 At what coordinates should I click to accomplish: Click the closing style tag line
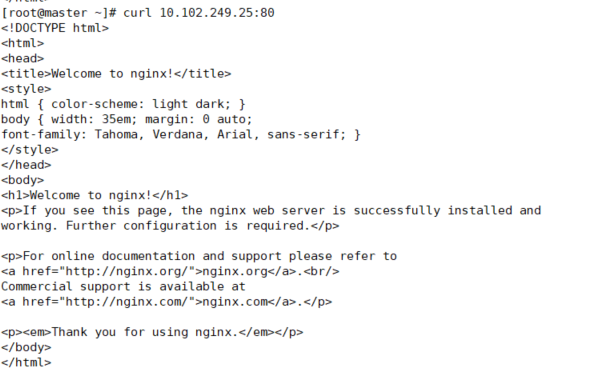click(30, 150)
